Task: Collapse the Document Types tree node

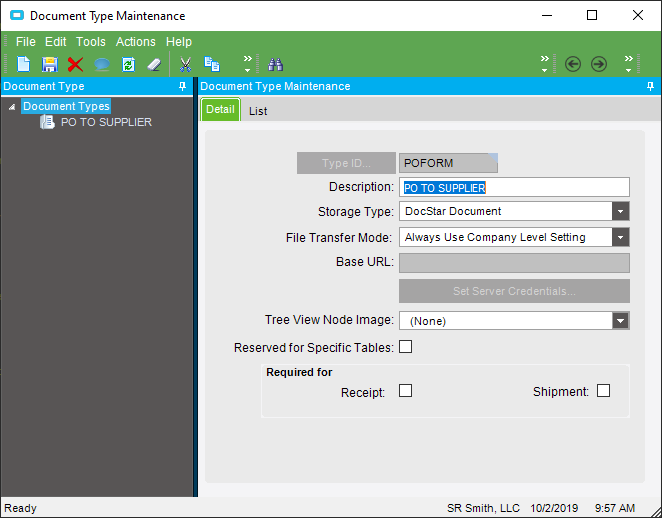Action: point(12,107)
